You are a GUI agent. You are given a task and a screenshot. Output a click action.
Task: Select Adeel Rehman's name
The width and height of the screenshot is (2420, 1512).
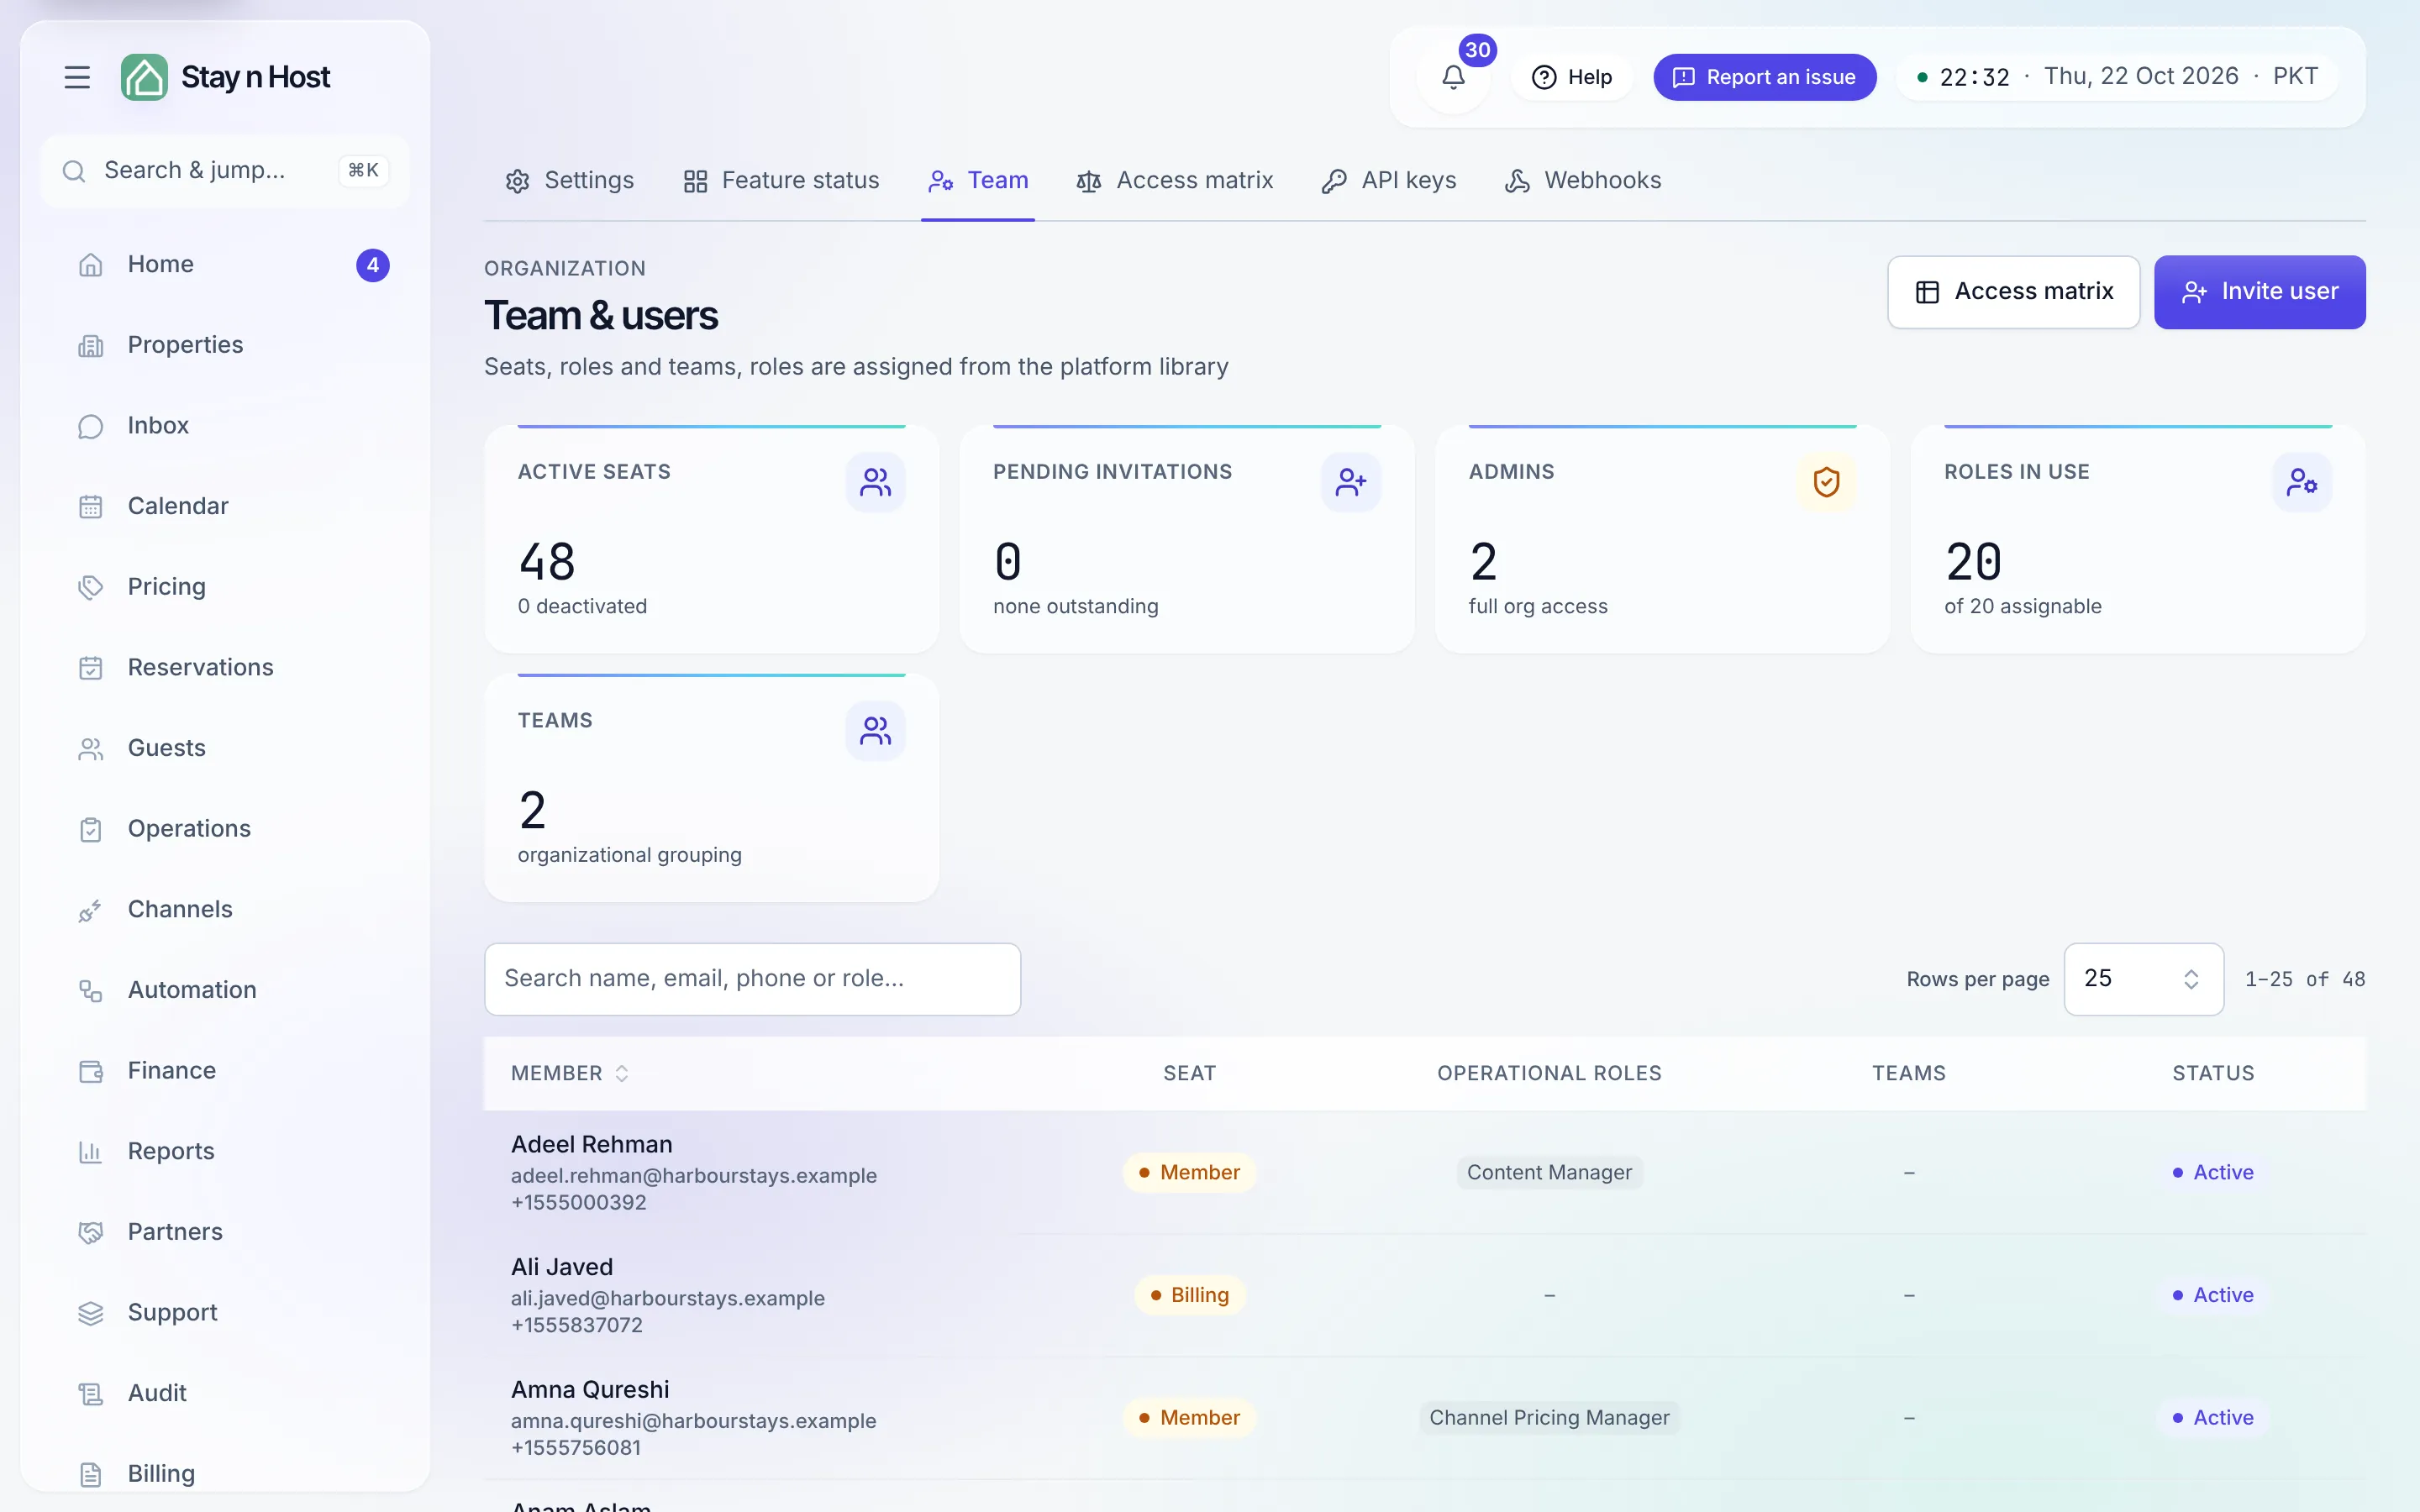592,1144
